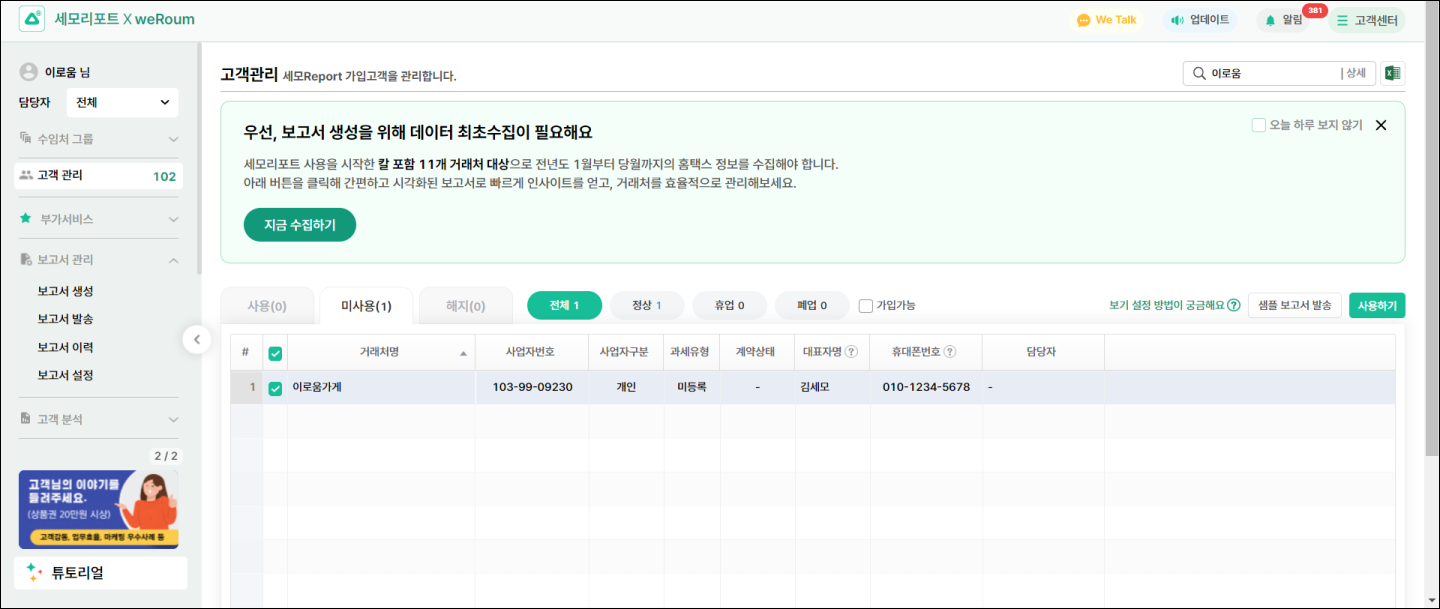
Task: Click help icon next to 대표자명
Action: tap(852, 352)
